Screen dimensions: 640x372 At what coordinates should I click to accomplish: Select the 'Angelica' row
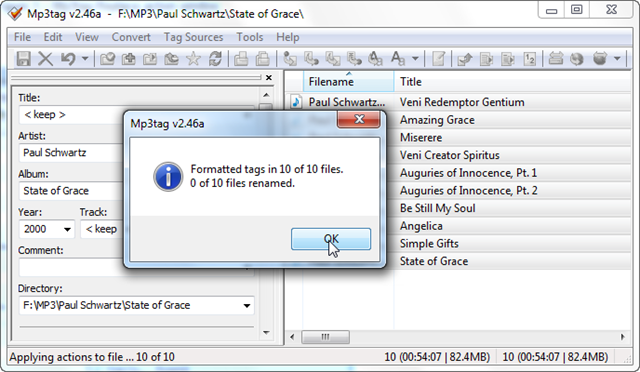(421, 226)
